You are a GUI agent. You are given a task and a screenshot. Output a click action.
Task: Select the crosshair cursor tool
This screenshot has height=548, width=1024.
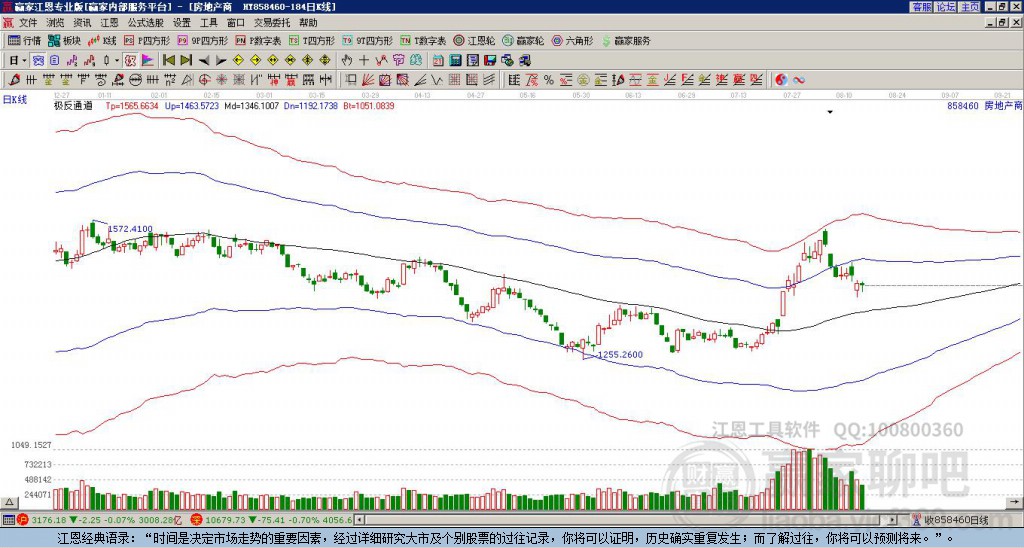click(364, 60)
